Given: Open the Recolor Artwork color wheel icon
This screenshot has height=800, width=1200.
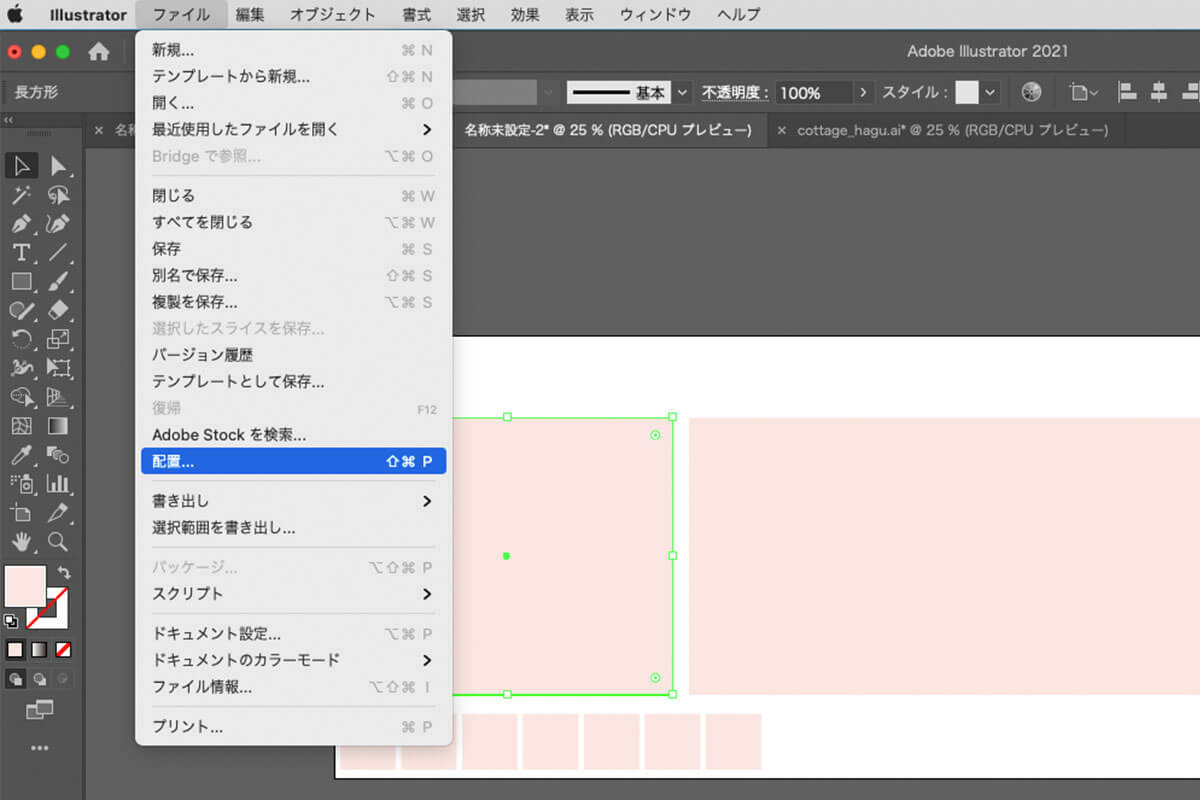Looking at the screenshot, I should 1031,92.
